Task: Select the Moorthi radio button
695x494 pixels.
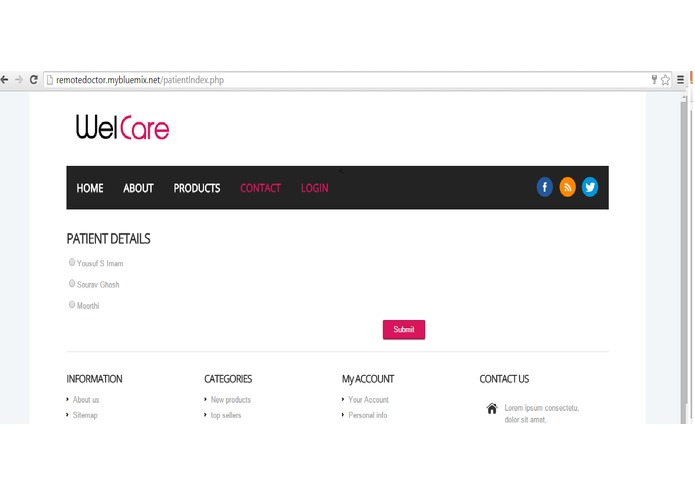Action: point(72,304)
